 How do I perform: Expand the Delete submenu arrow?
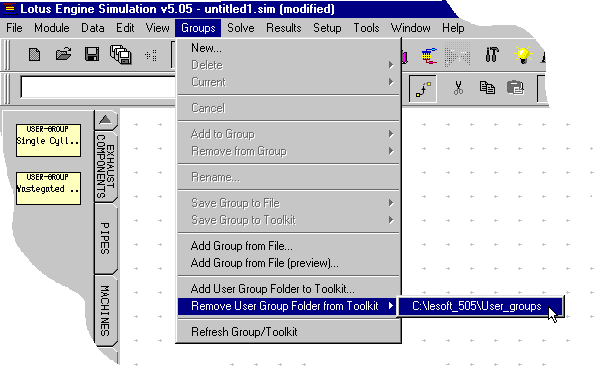click(391, 65)
